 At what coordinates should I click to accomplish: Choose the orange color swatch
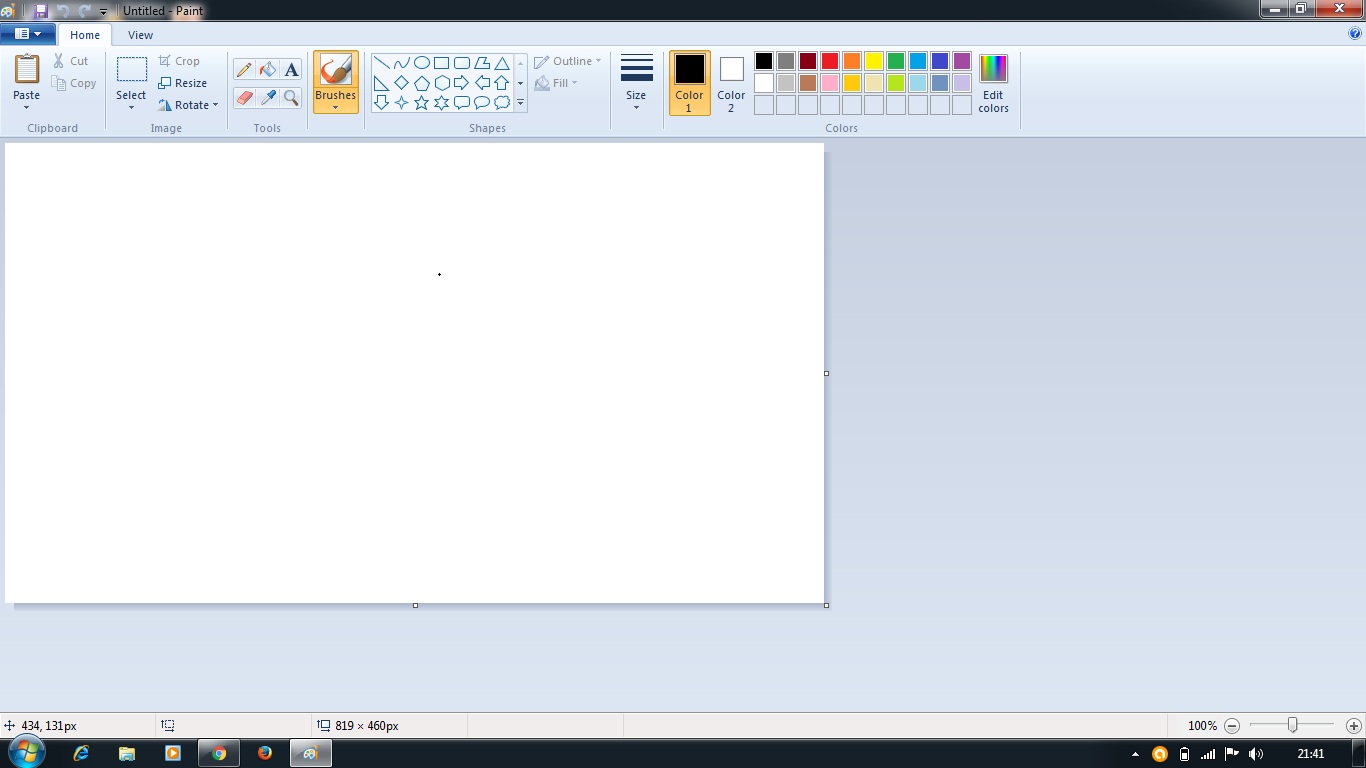pyautogui.click(x=852, y=61)
